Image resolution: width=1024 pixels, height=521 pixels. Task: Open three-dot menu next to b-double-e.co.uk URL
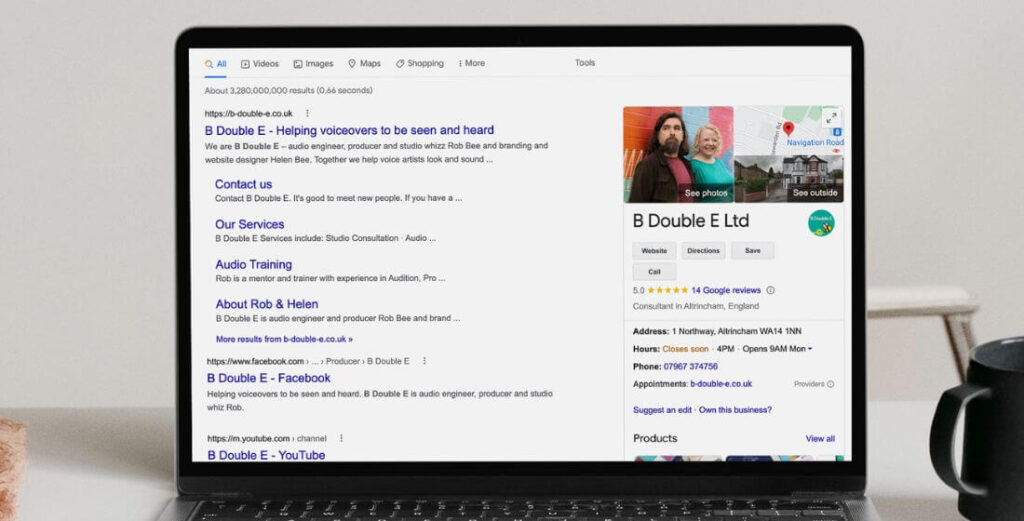pyautogui.click(x=307, y=114)
